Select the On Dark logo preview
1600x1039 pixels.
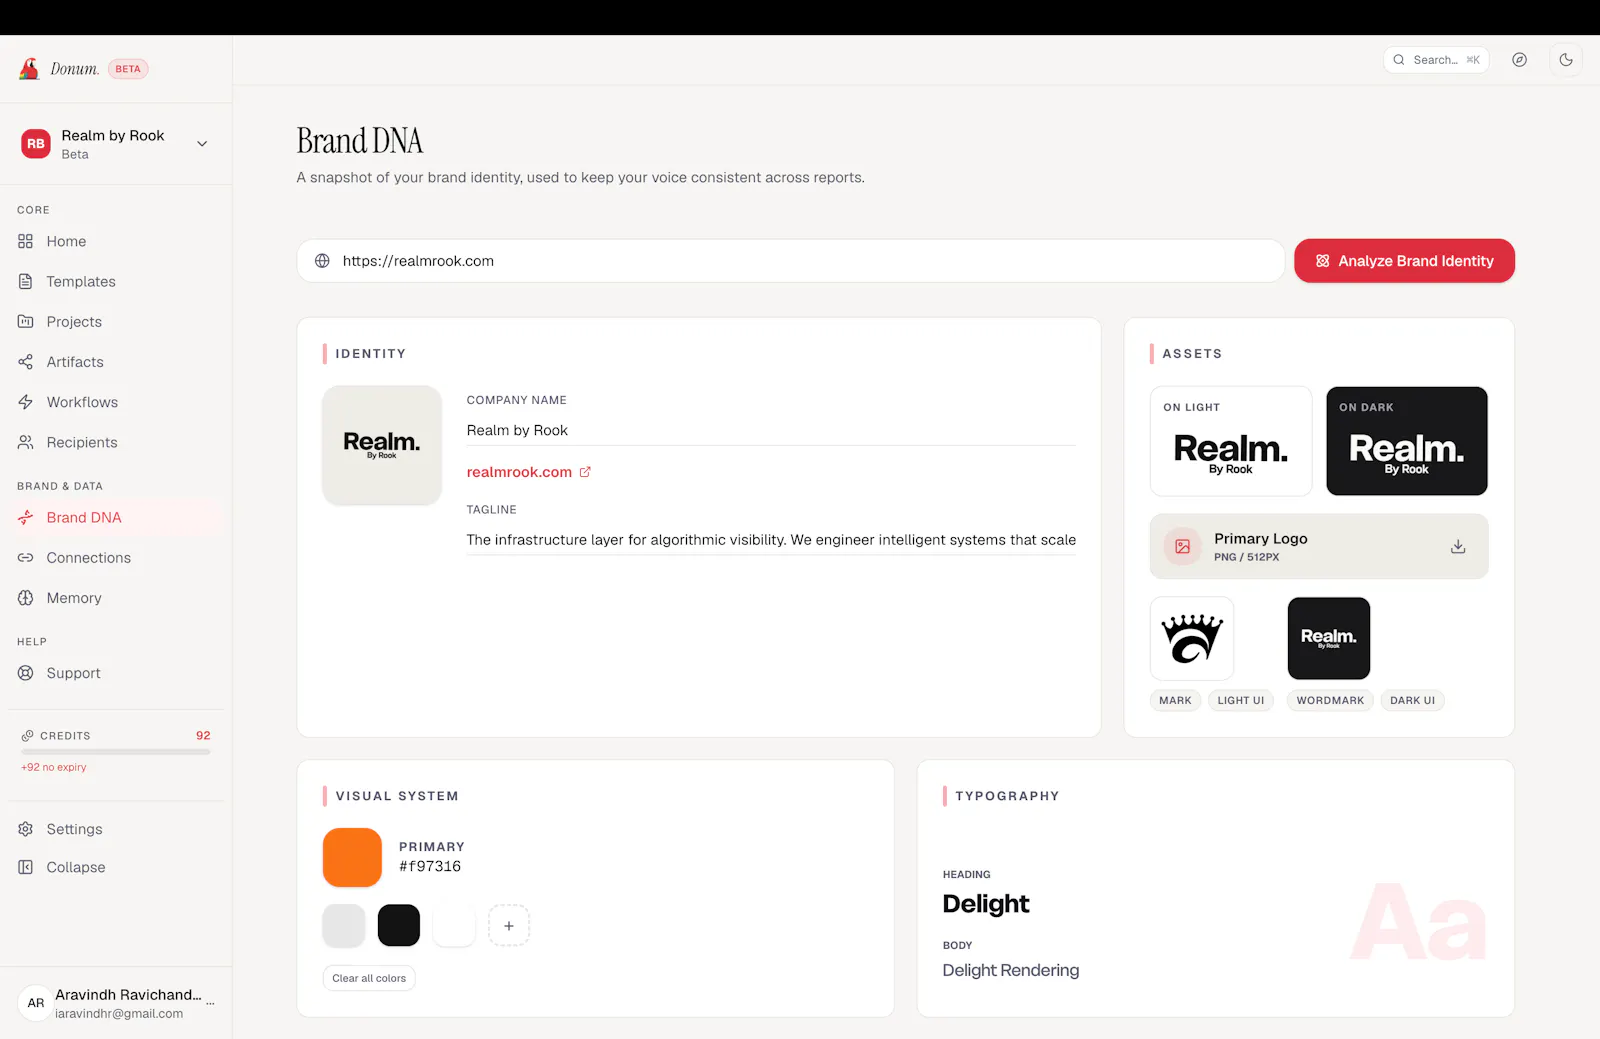[1407, 441]
